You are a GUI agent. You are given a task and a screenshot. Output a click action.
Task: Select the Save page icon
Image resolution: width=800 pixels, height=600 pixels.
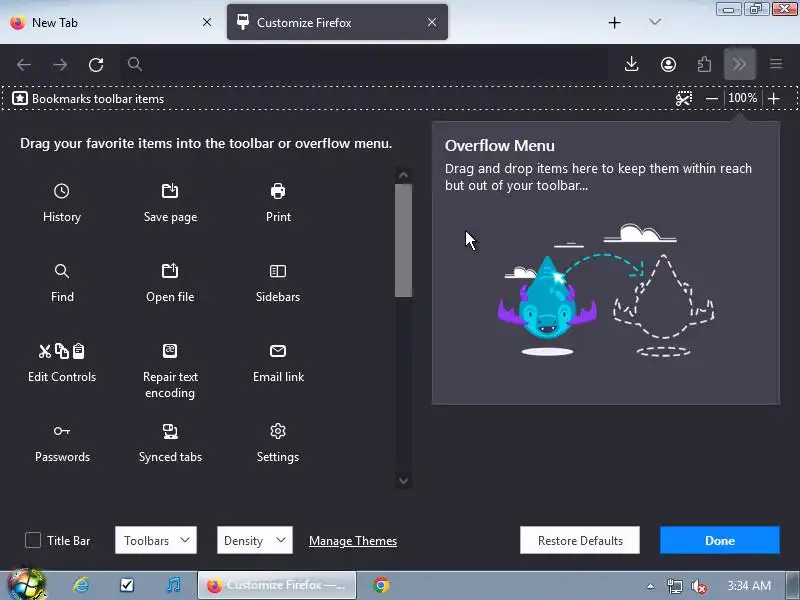(x=170, y=191)
